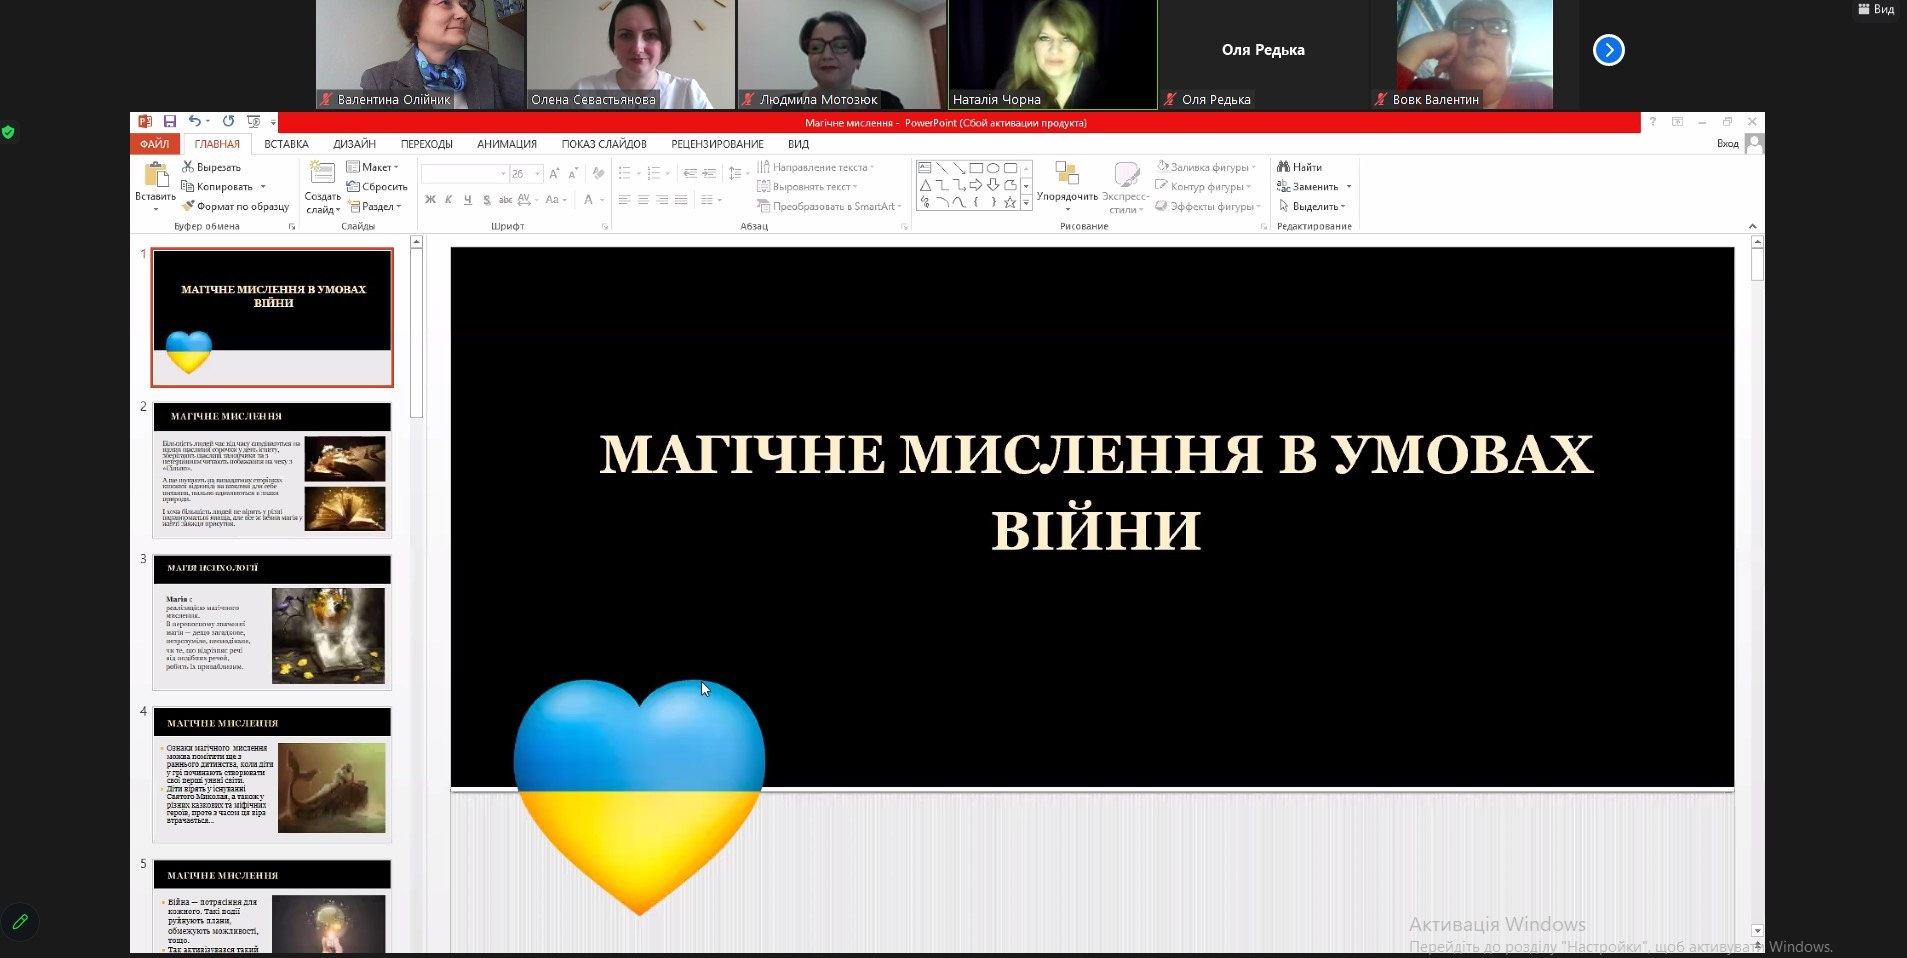Open the ВСТАВКА ribbon tab
Viewport: 1907px width, 958px height.
point(286,144)
